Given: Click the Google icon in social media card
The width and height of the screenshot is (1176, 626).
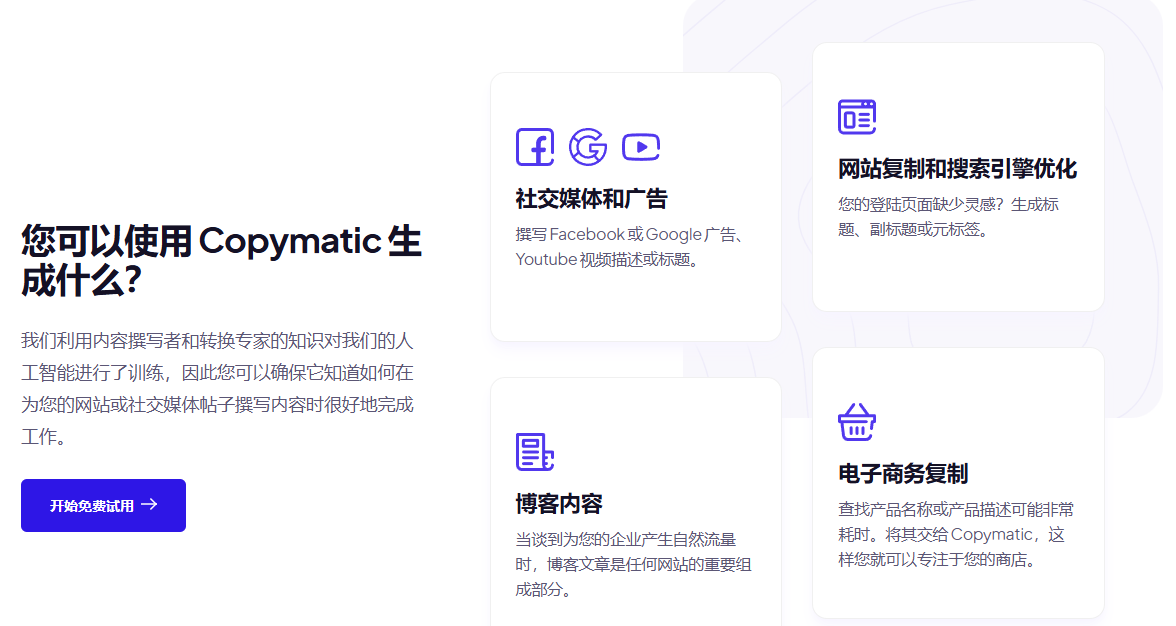Looking at the screenshot, I should [588, 147].
